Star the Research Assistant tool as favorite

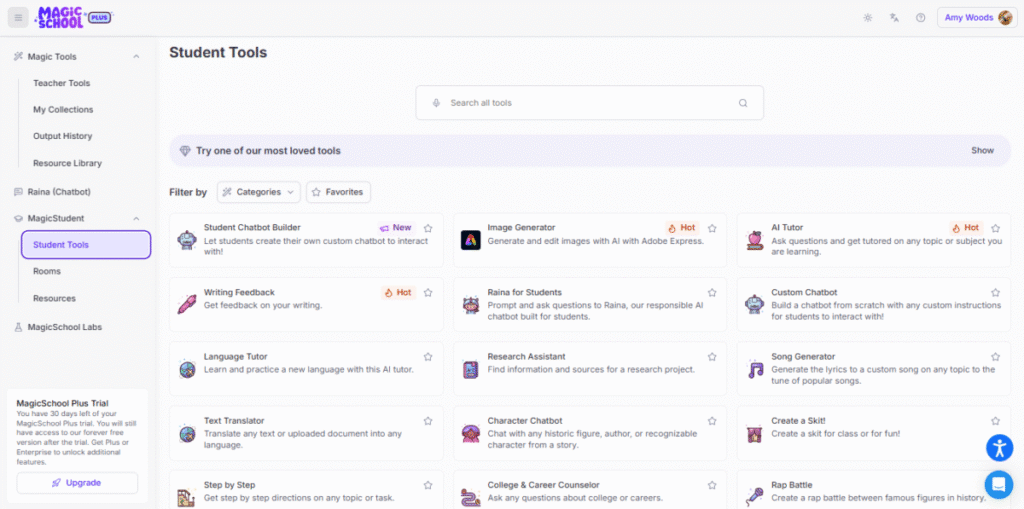[712, 357]
